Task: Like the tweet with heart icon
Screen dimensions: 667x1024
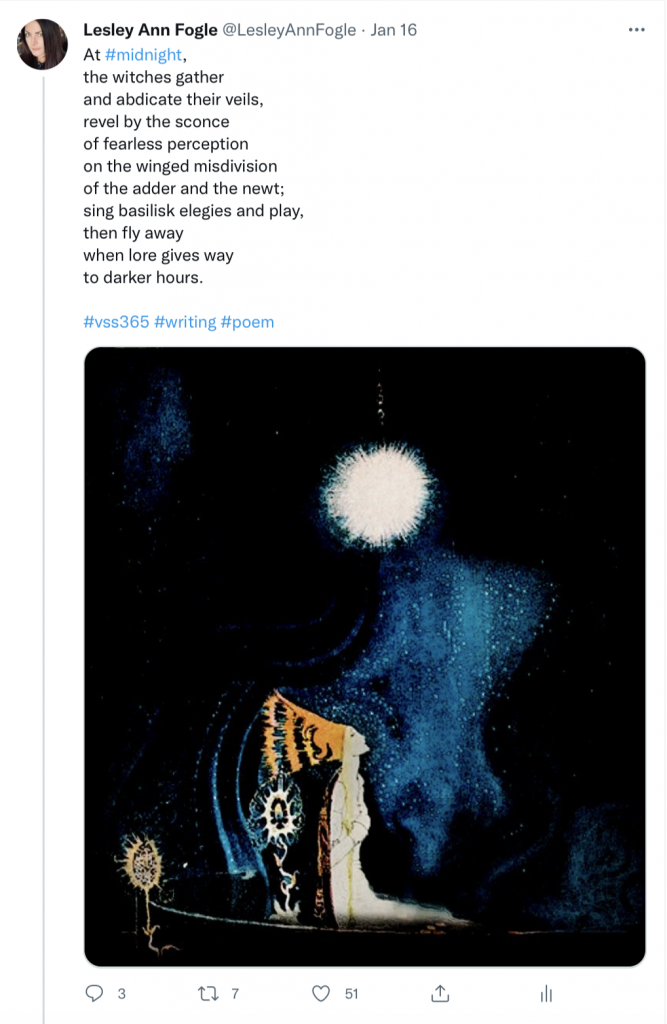Action: coord(321,993)
